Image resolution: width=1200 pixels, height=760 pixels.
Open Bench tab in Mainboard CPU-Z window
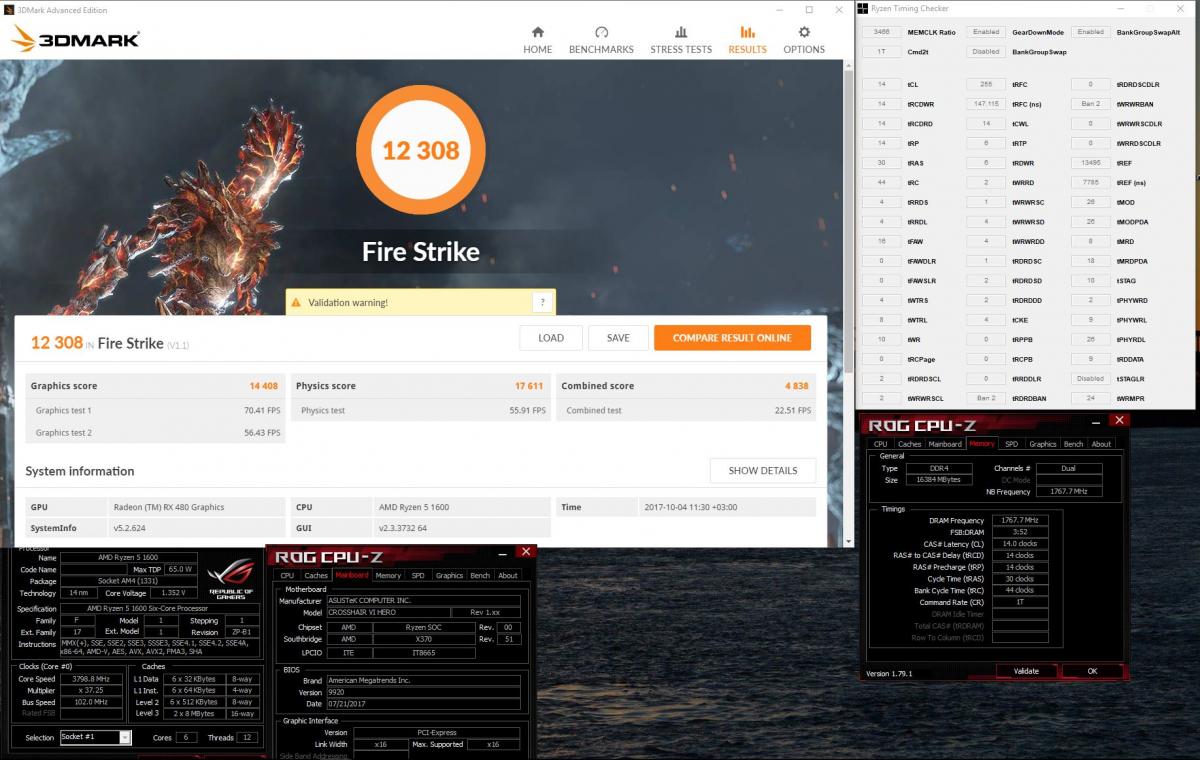(480, 575)
